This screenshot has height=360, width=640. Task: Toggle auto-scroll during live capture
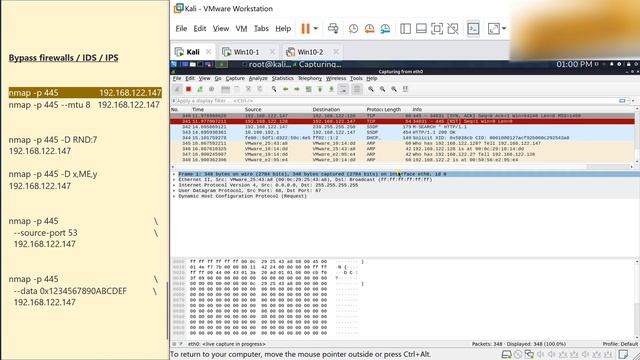343,89
